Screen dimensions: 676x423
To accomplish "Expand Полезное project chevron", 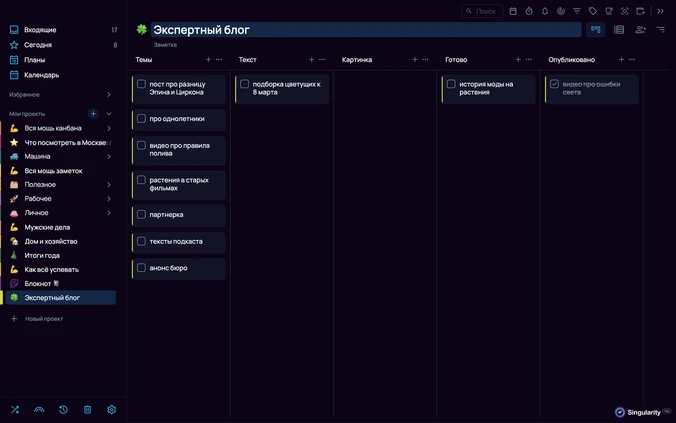I will click(x=109, y=185).
